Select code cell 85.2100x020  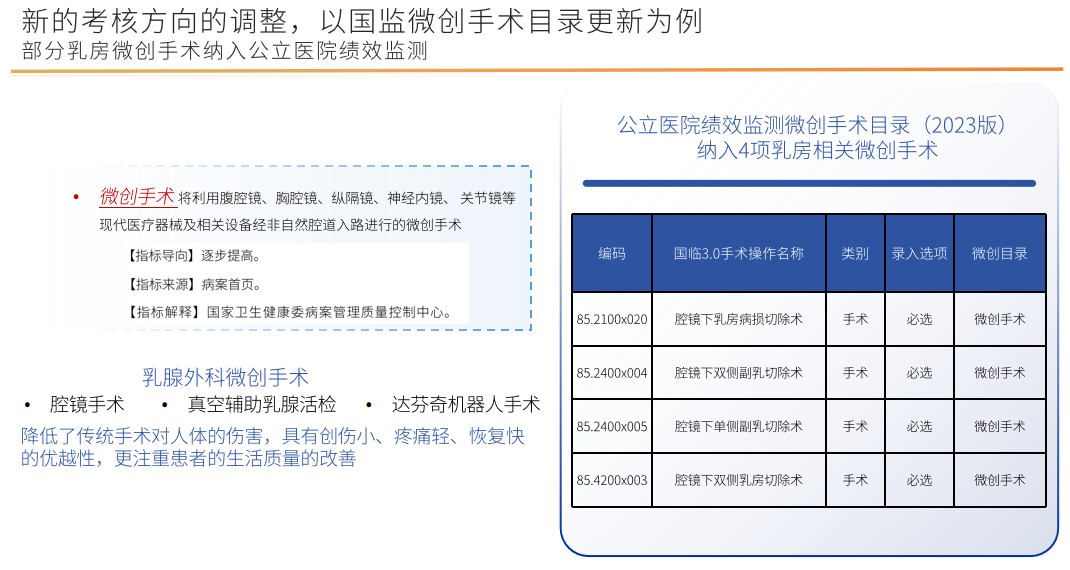point(612,319)
